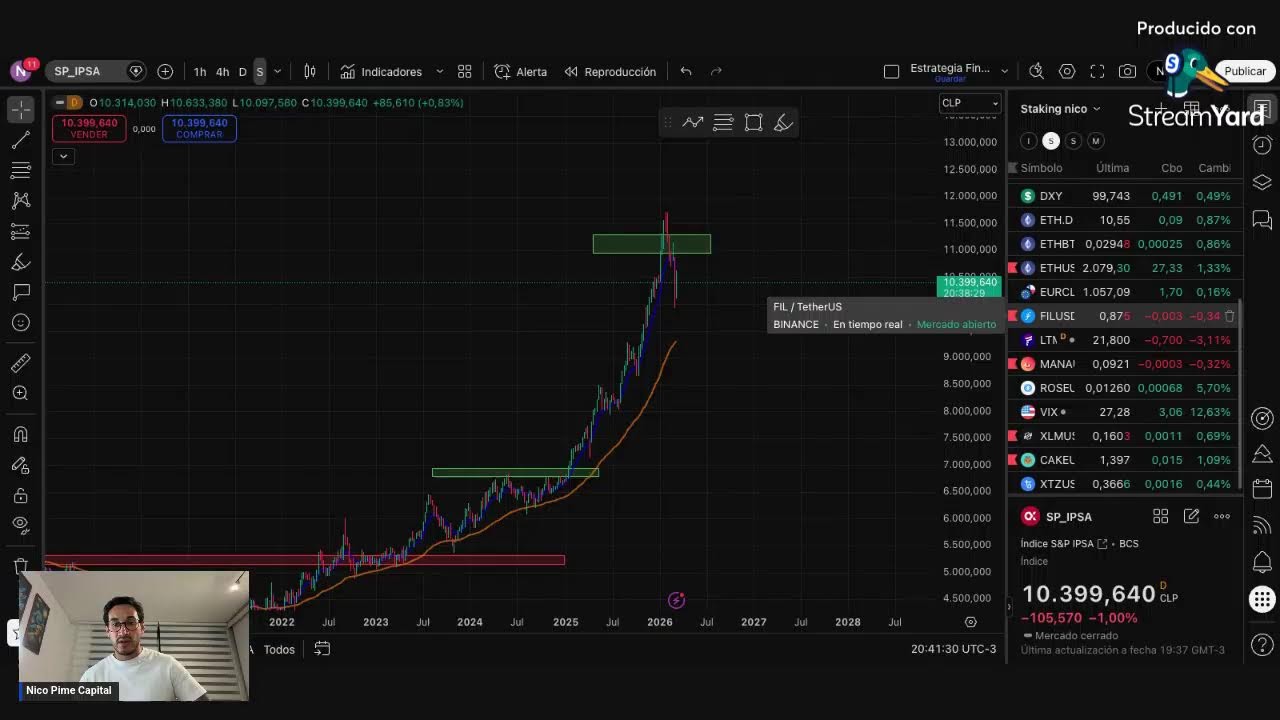
Task: Toggle stay in drawing mode
Action: (21, 465)
